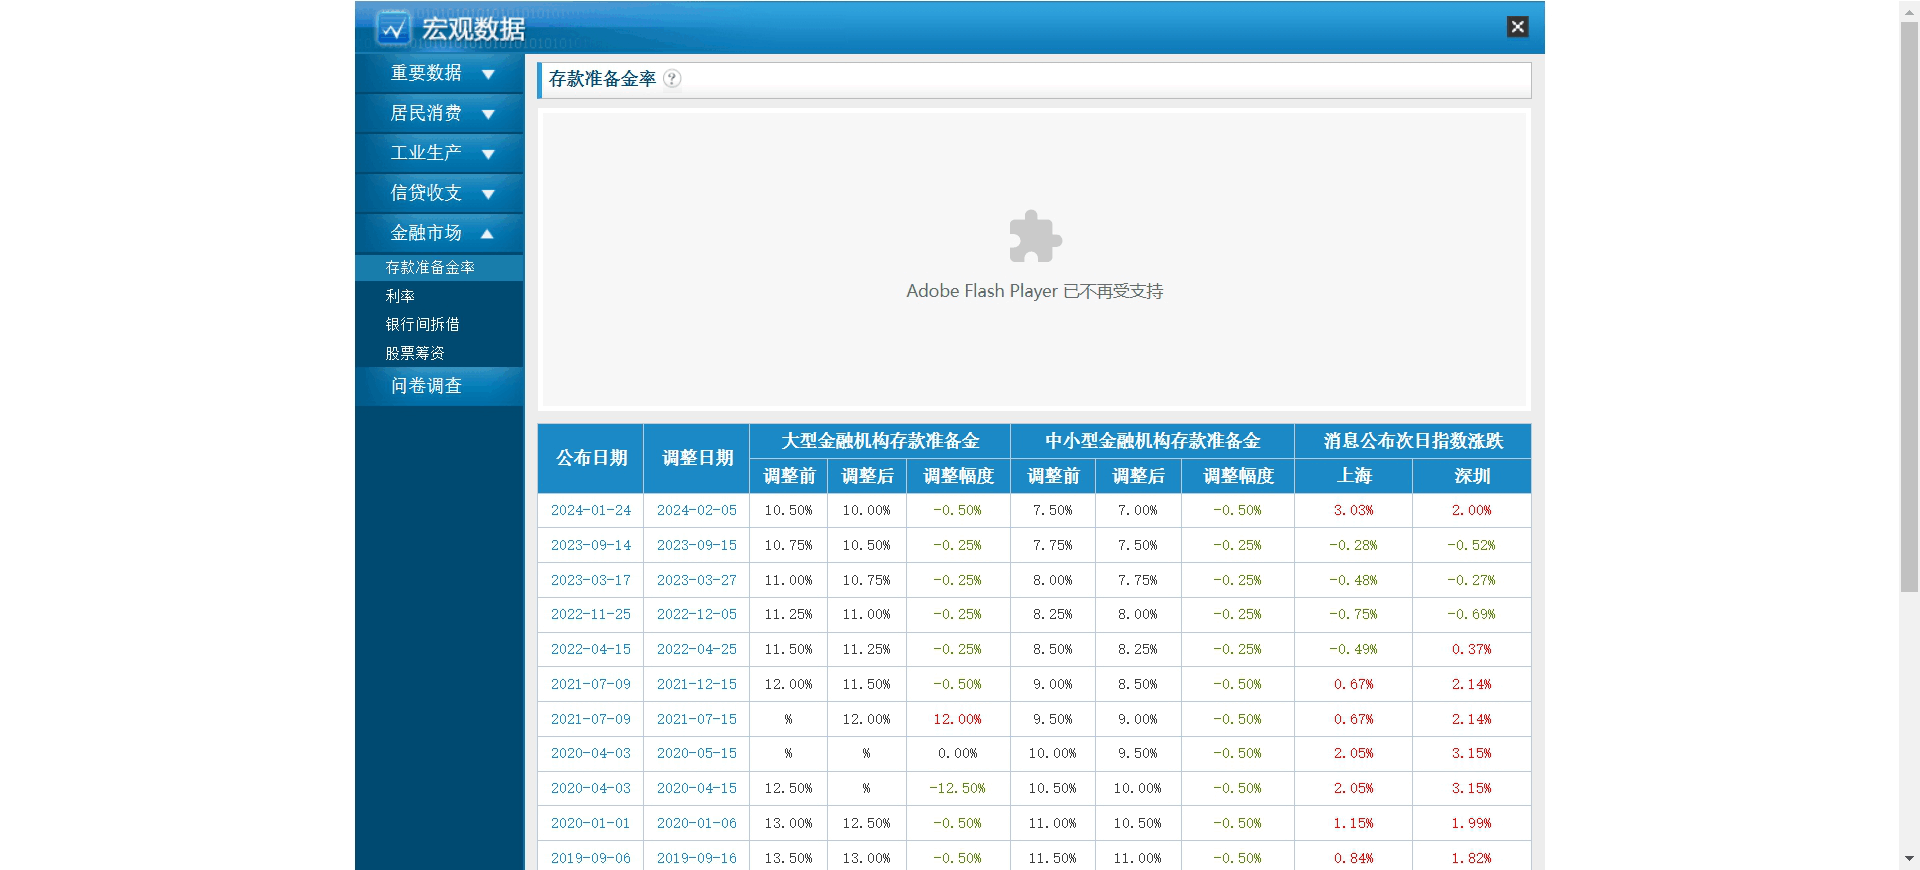Screen dimensions: 1920x870
Task: Click the 0.37% Shenzhen value cell
Action: click(1472, 649)
